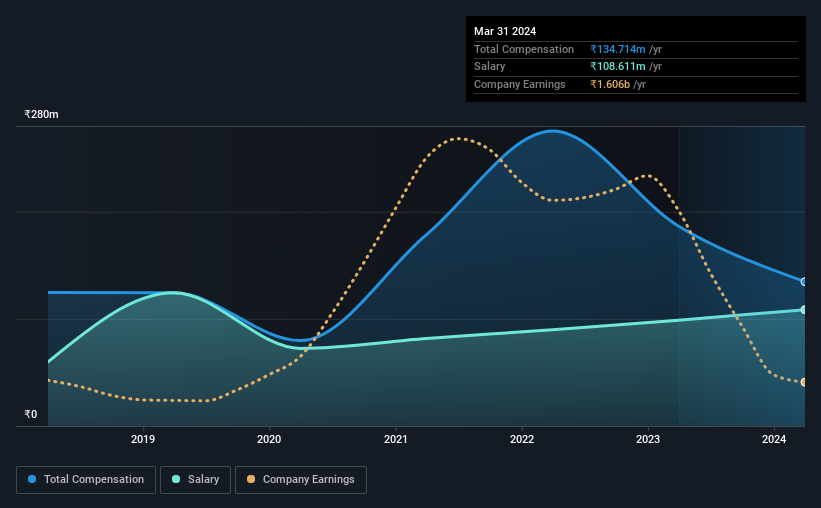Click the tooltip's Salary row label
Screen dimensions: 821x508
pyautogui.click(x=490, y=67)
